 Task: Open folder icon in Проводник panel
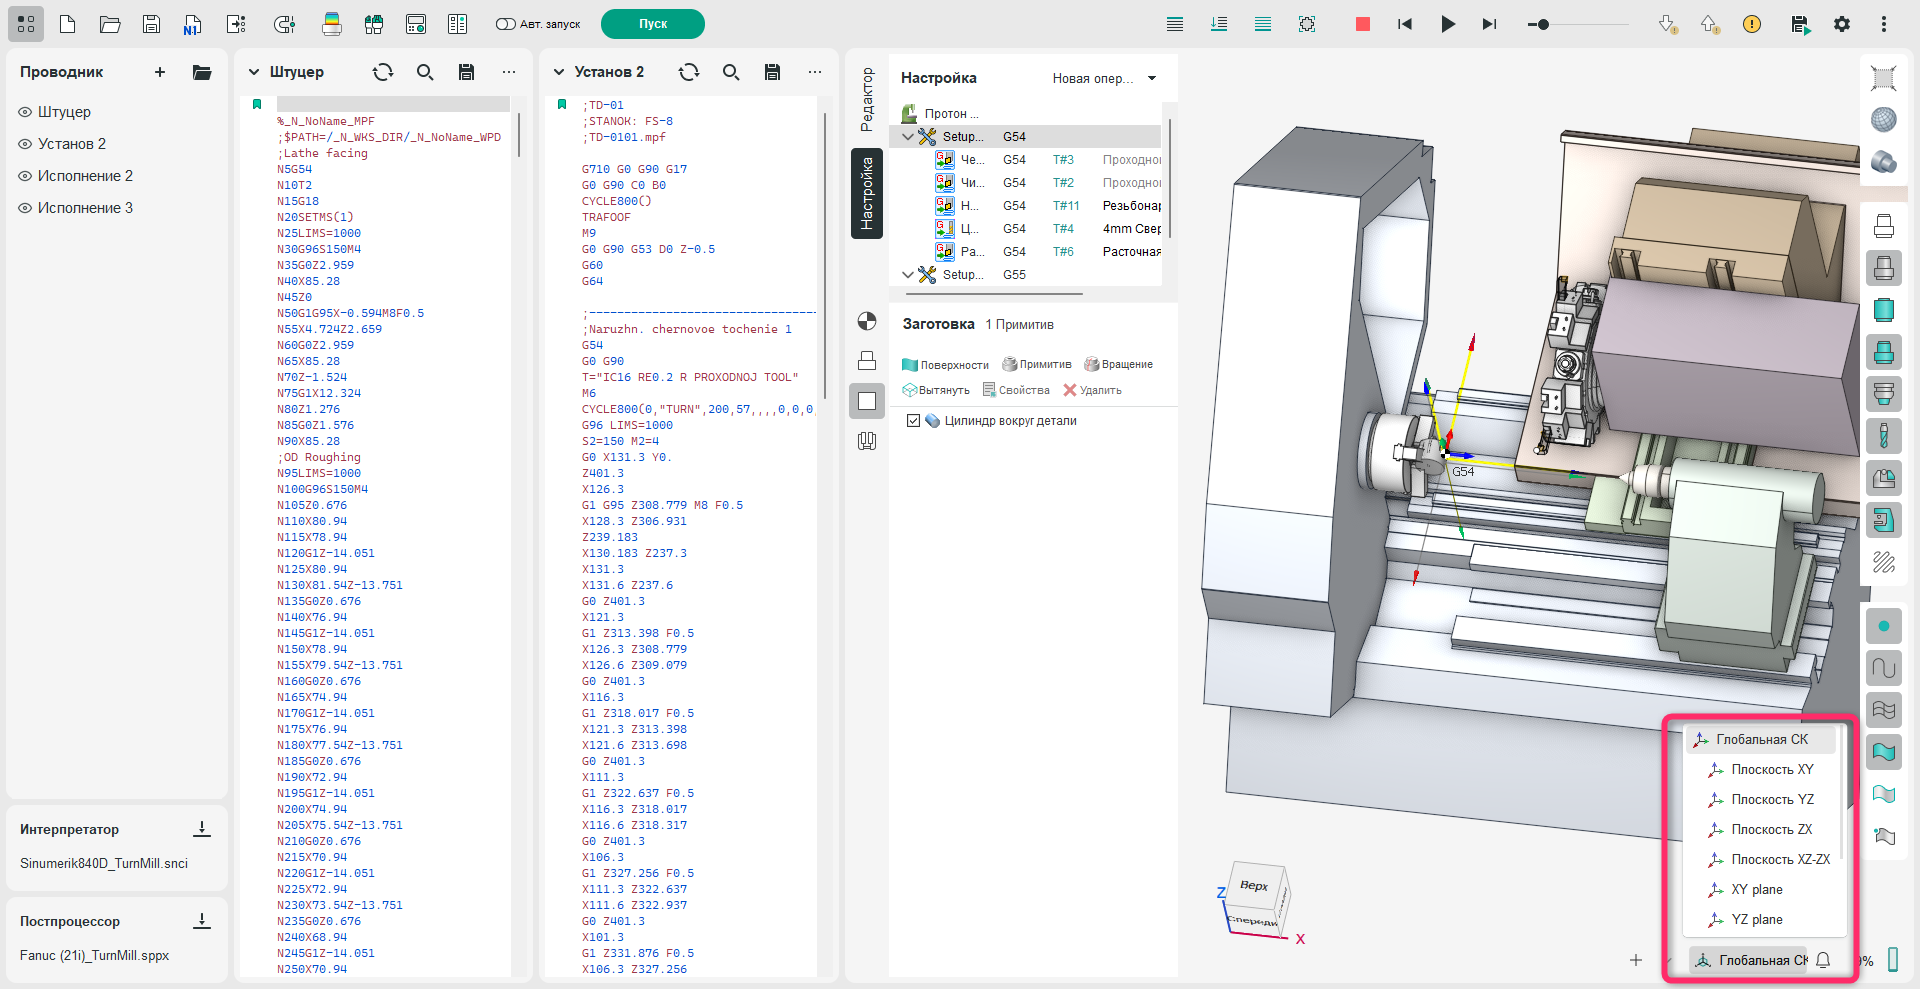click(202, 72)
